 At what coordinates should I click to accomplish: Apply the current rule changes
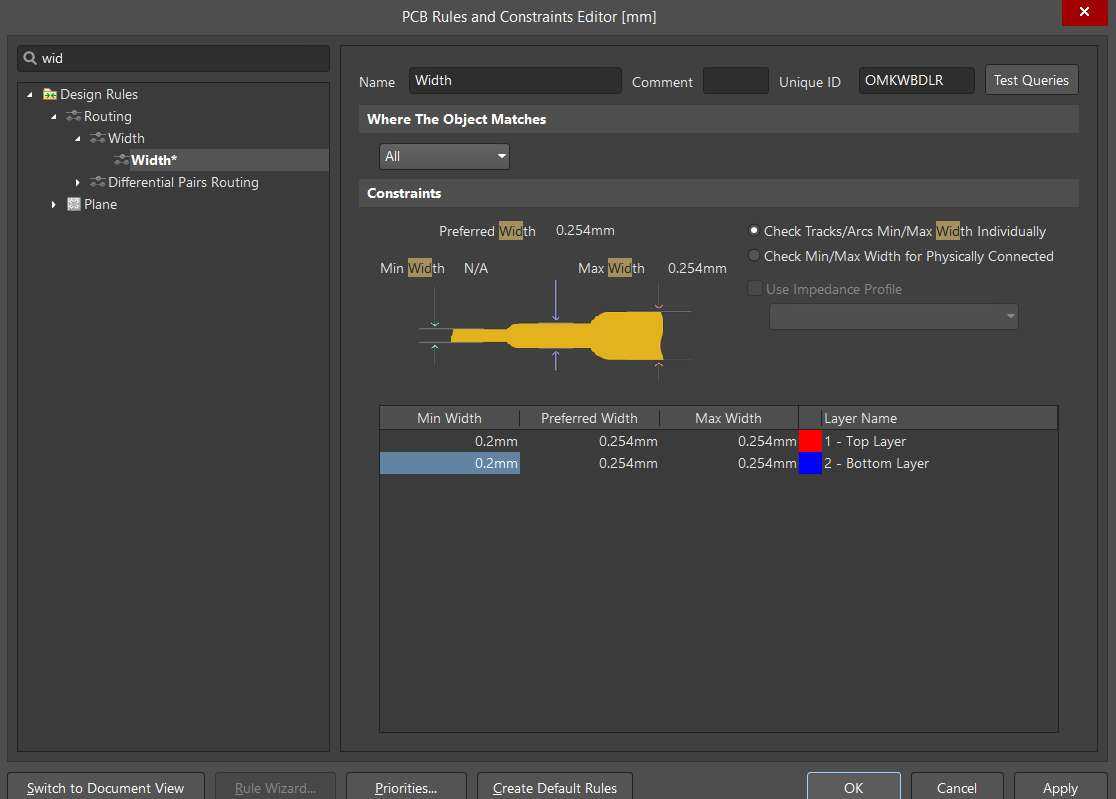point(1059,788)
